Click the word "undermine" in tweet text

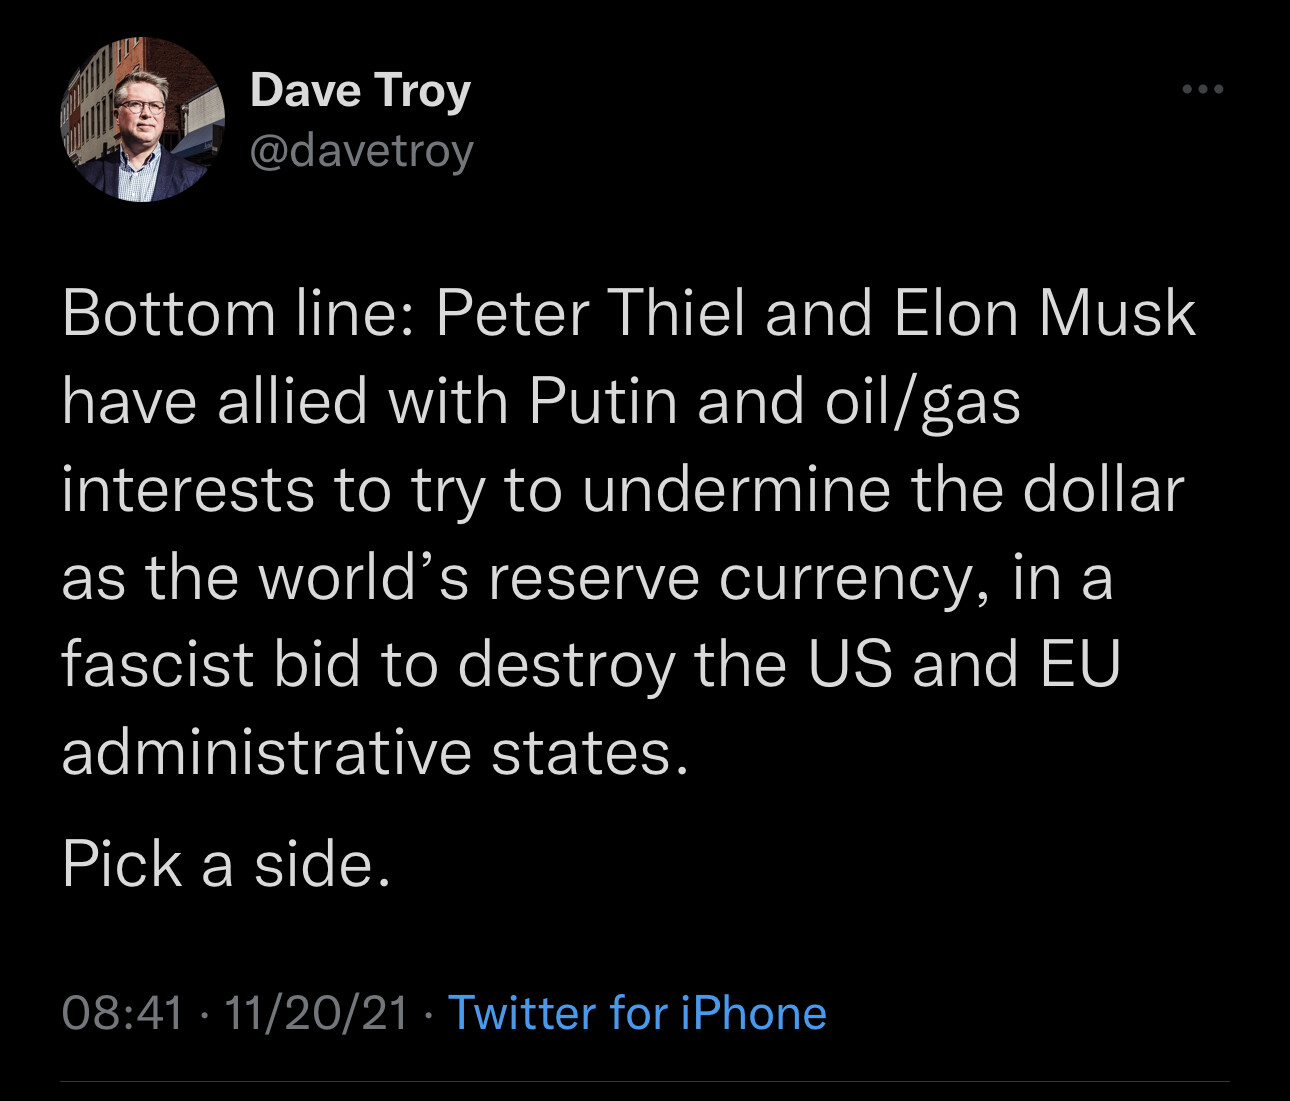(x=736, y=490)
